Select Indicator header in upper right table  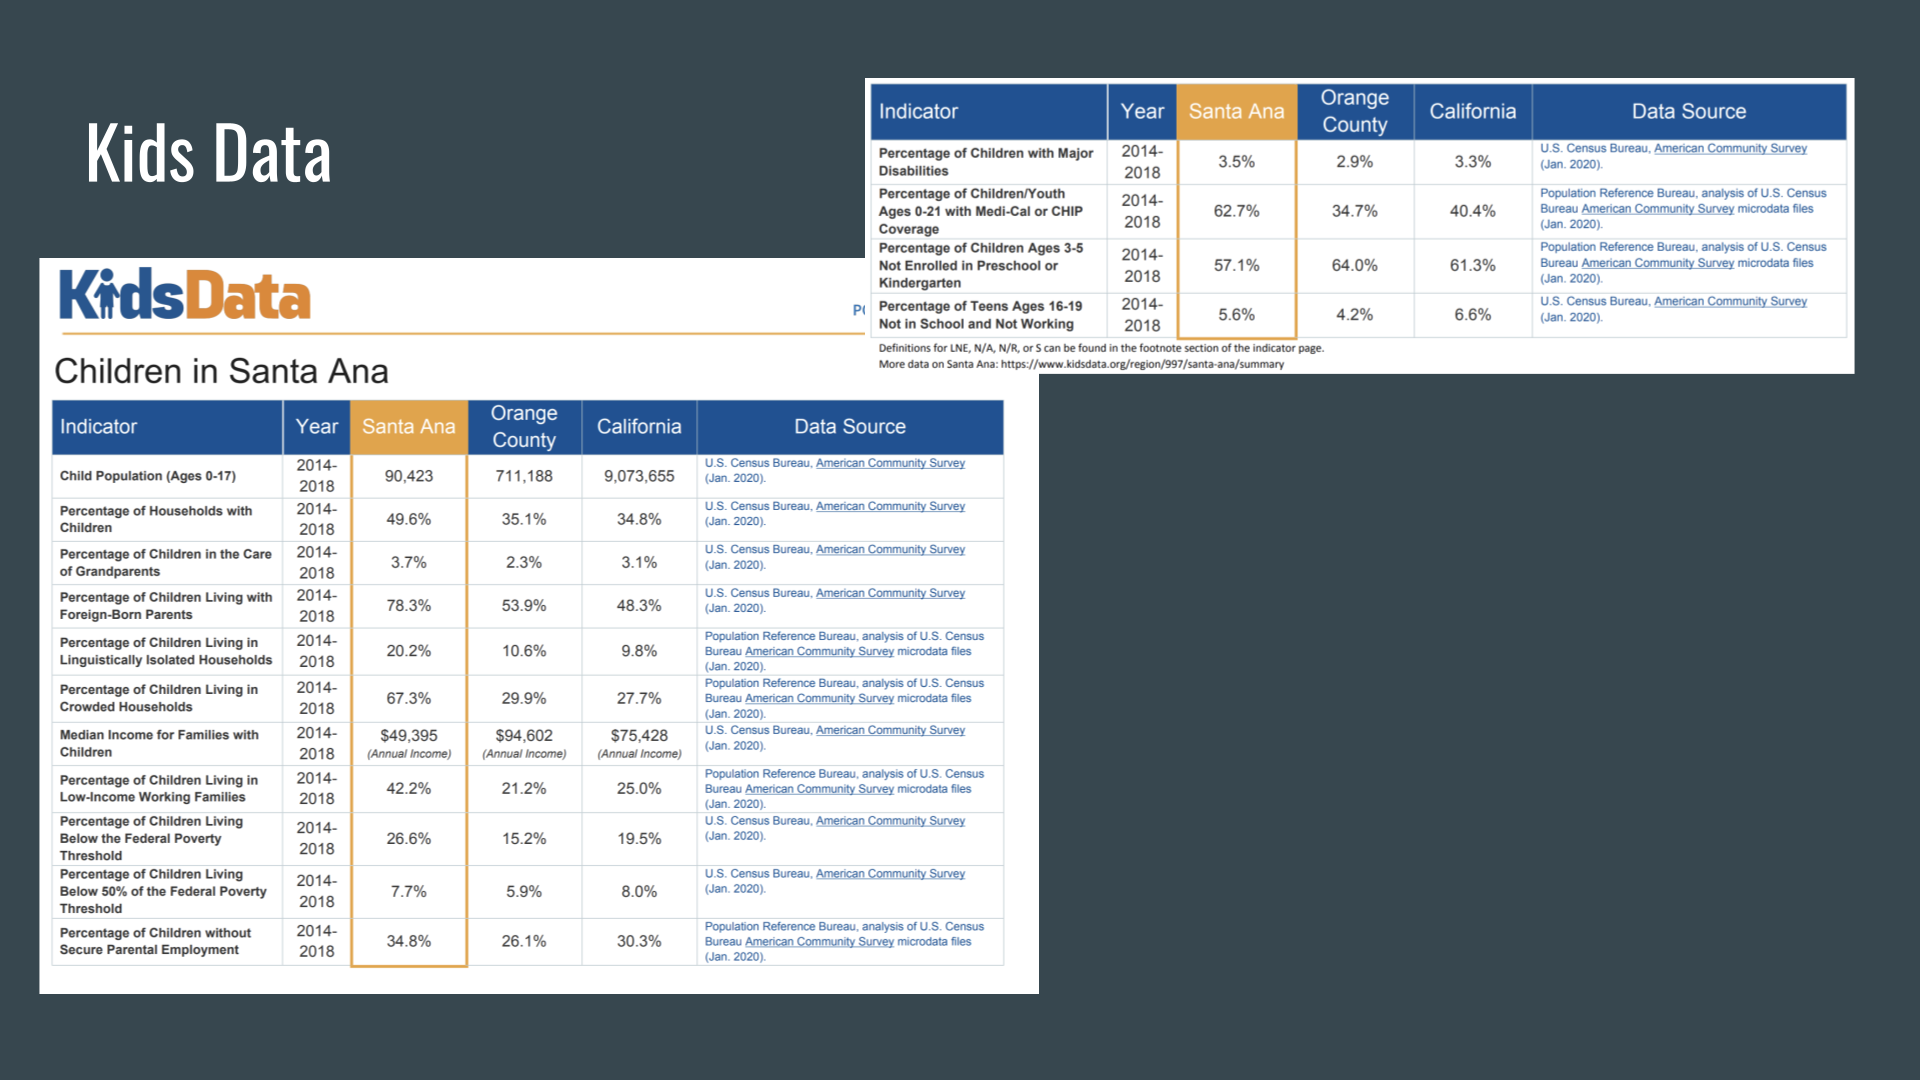click(x=989, y=112)
